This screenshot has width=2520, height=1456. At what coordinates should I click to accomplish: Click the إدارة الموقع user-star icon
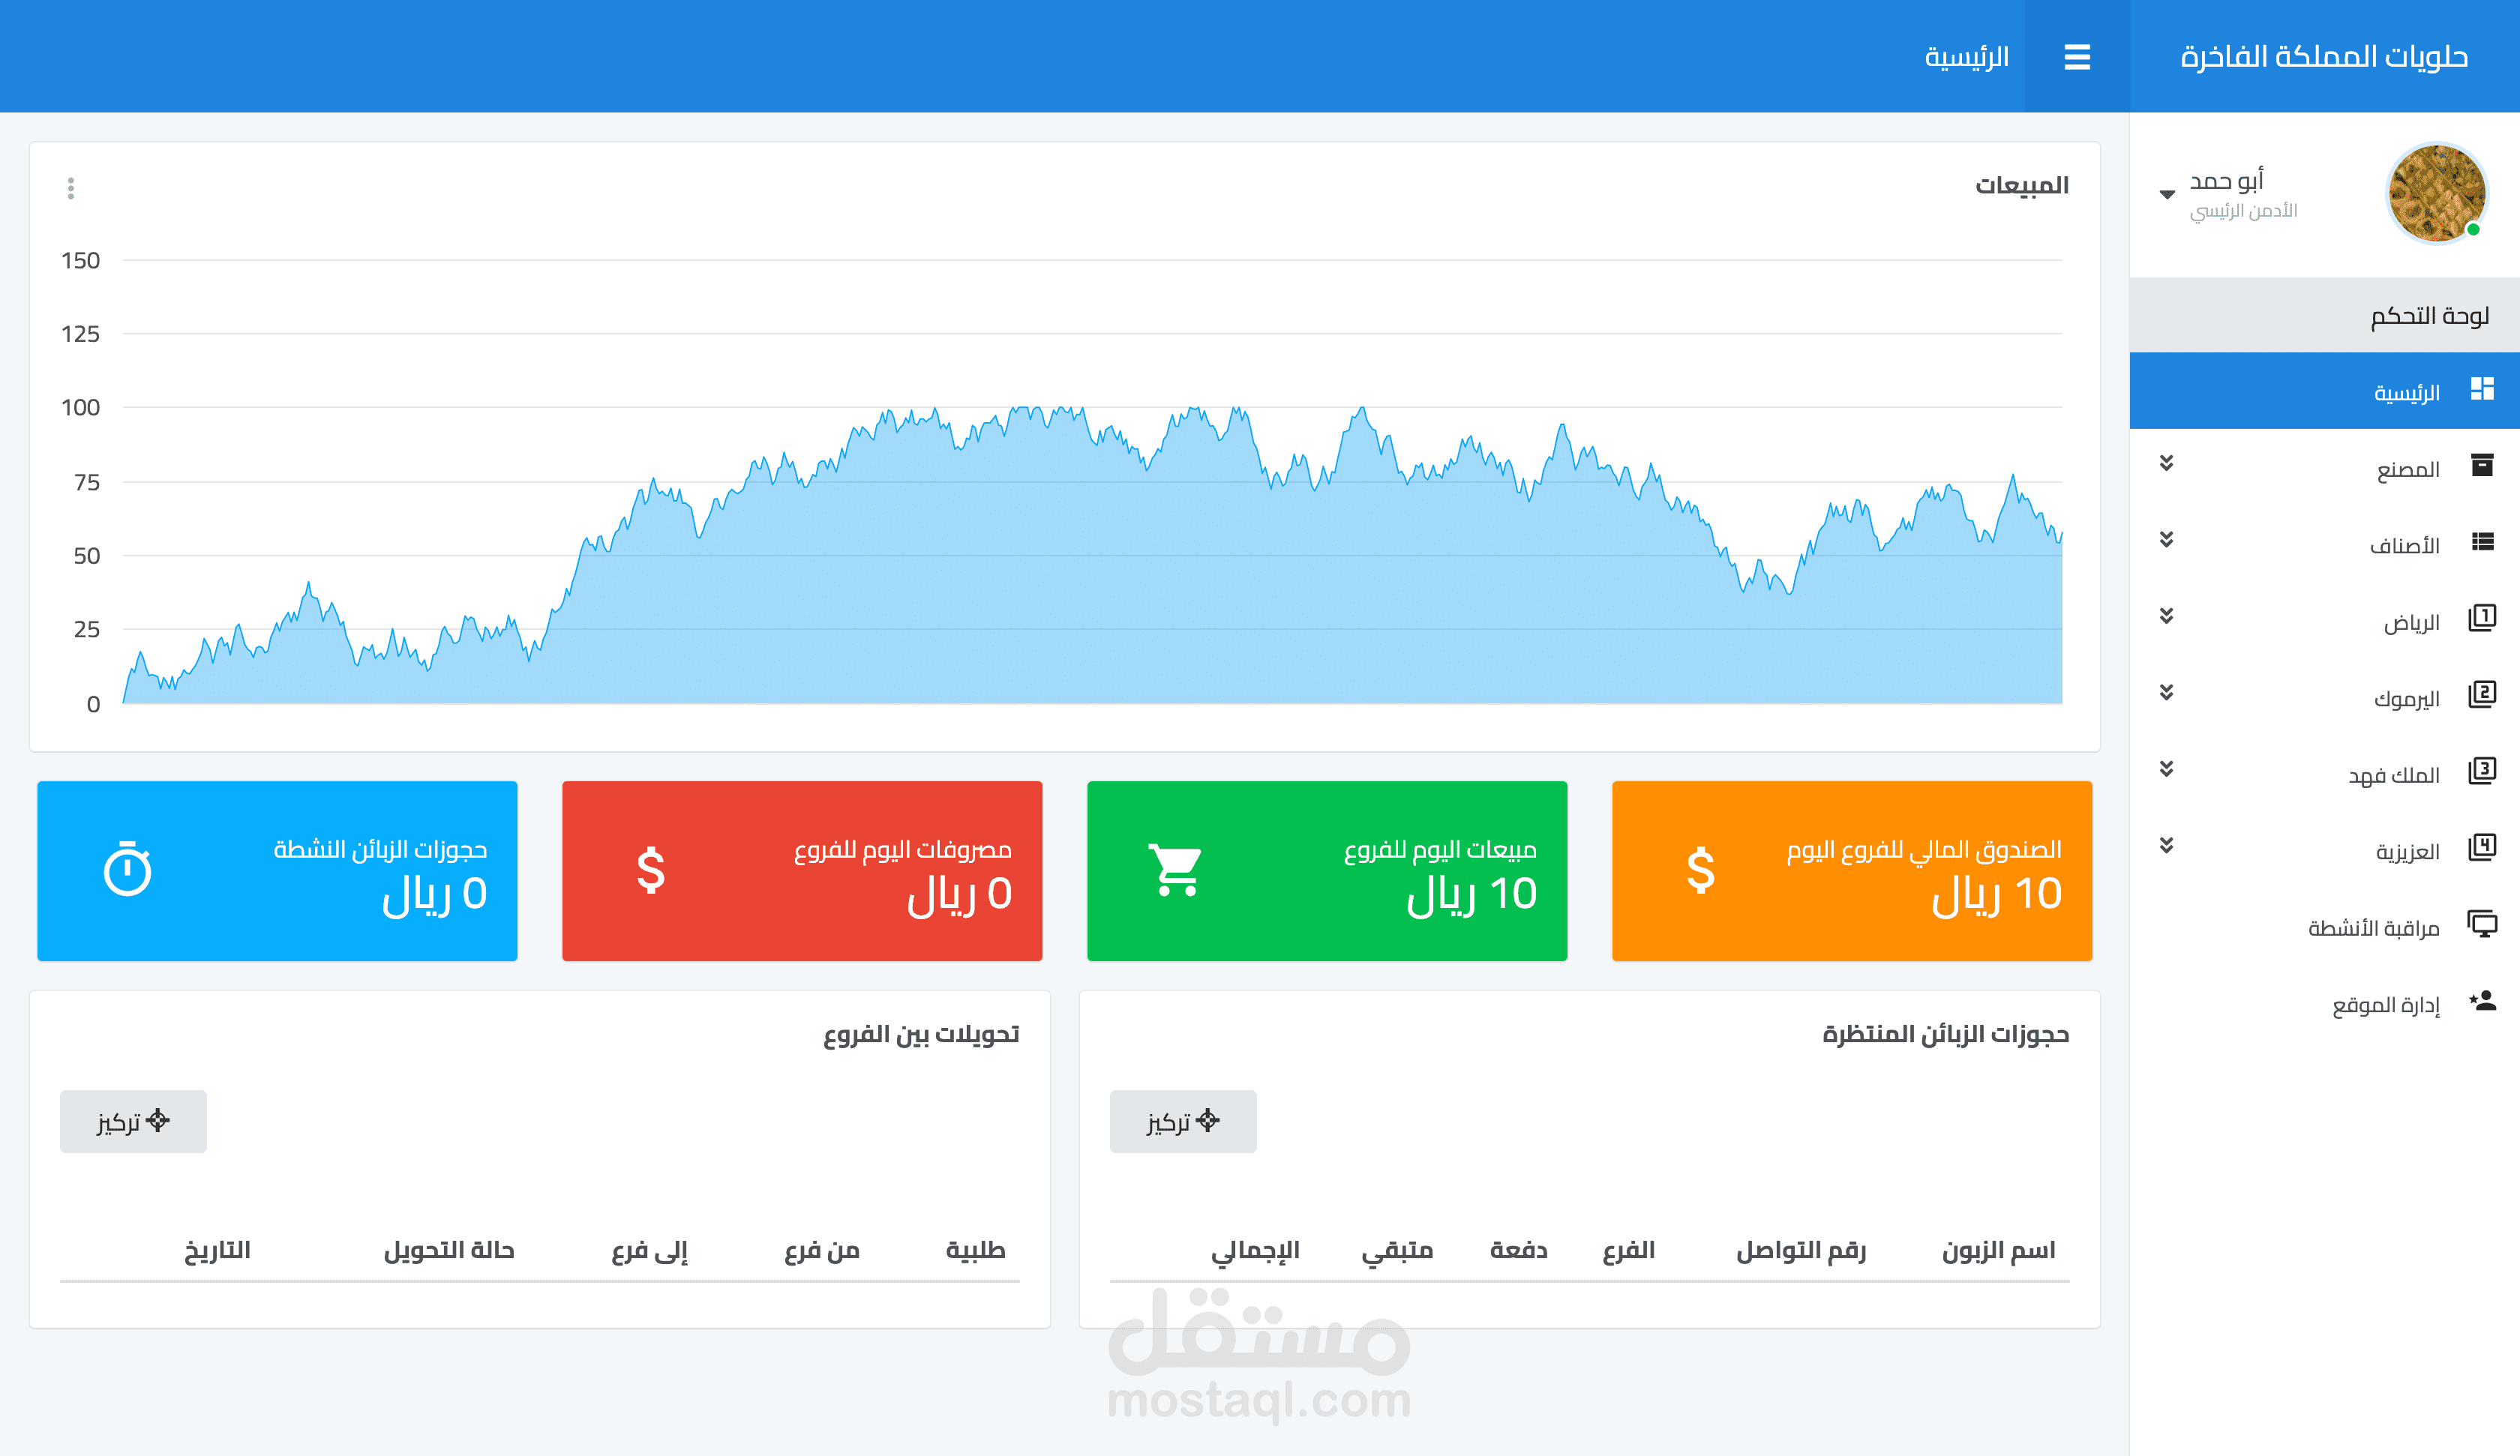tap(2481, 1001)
